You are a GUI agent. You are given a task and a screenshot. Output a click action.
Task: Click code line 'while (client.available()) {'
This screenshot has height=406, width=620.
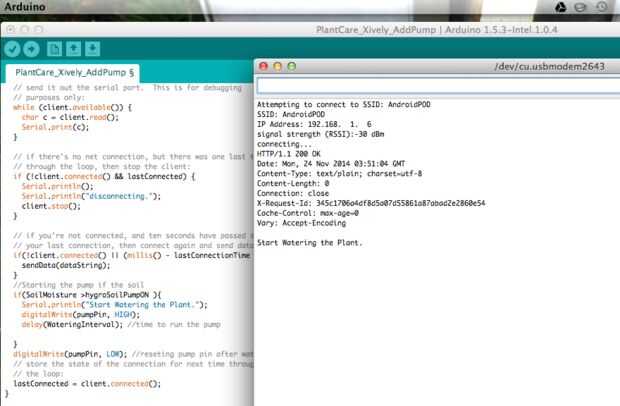pyautogui.click(x=73, y=107)
